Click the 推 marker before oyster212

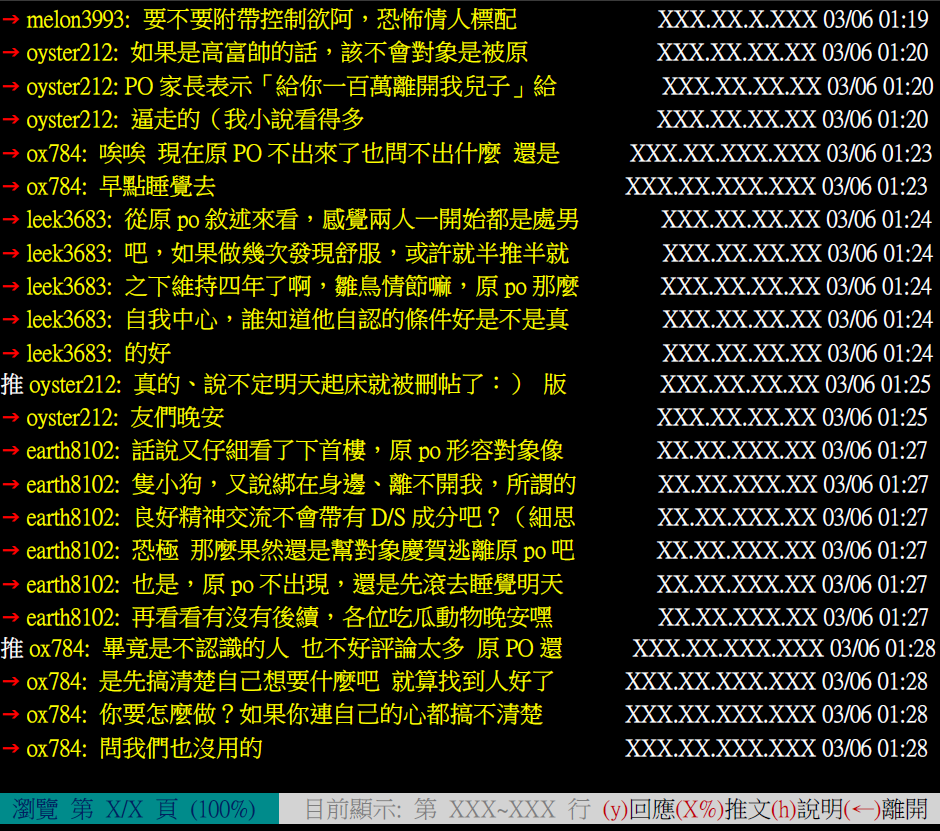[x=12, y=384]
